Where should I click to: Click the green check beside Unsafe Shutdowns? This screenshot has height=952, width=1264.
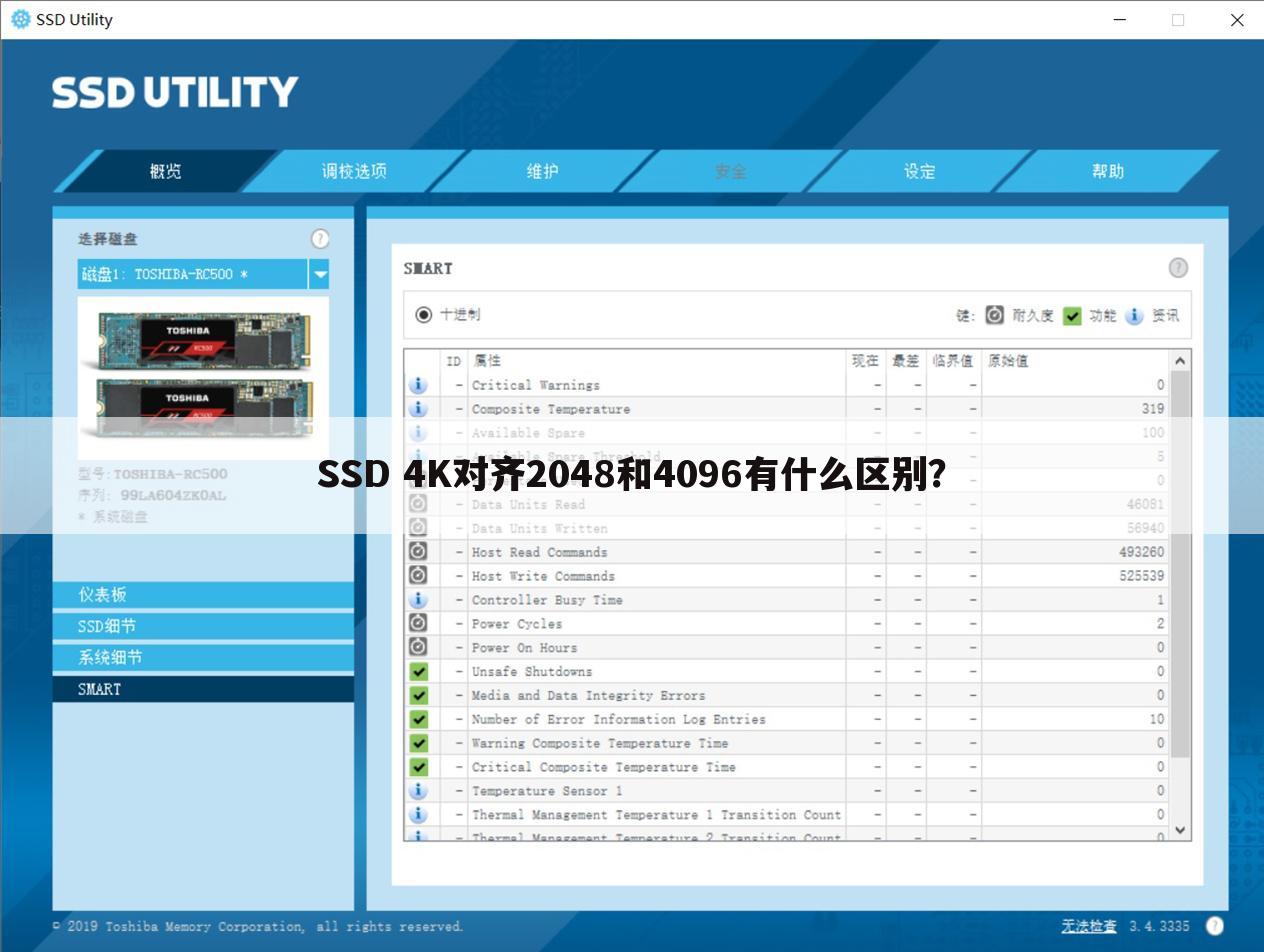point(417,671)
